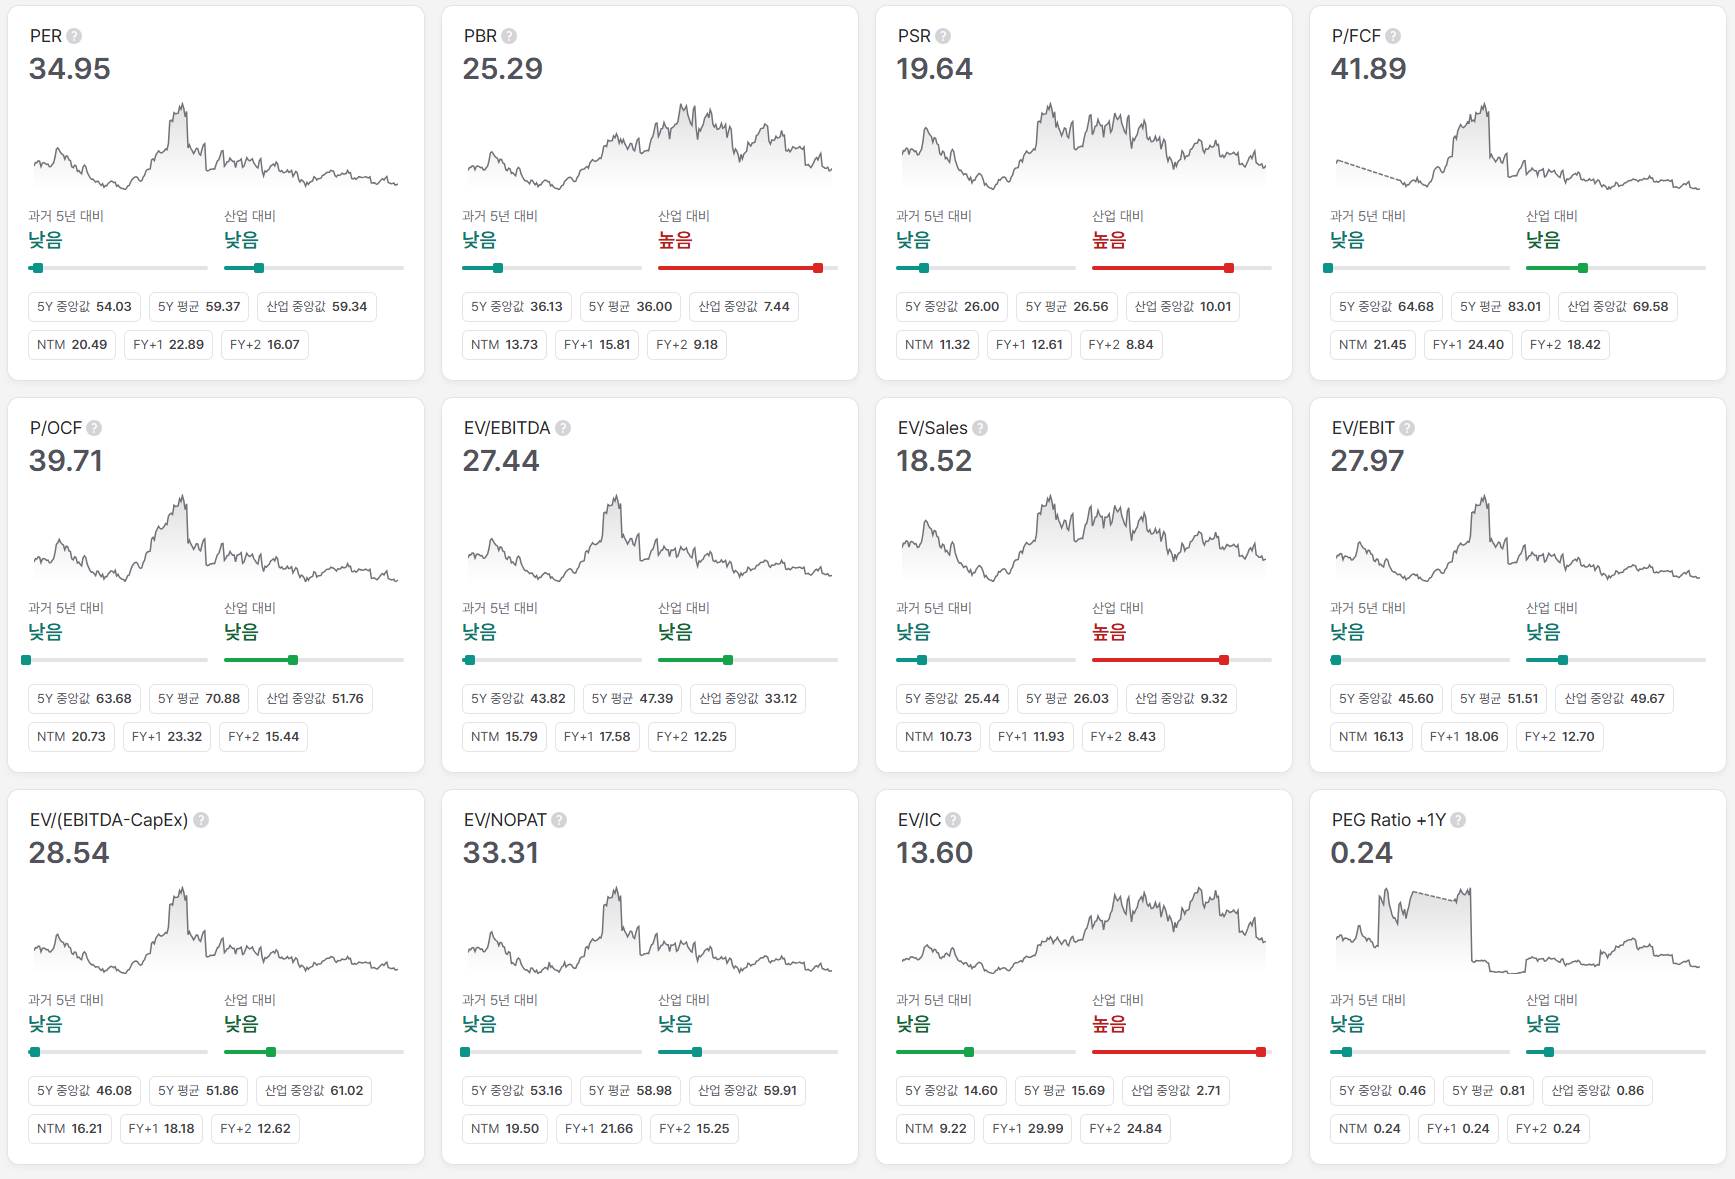
Task: Click the help icon beside EV/(EBITDA-CapEx)
Action: tap(201, 820)
